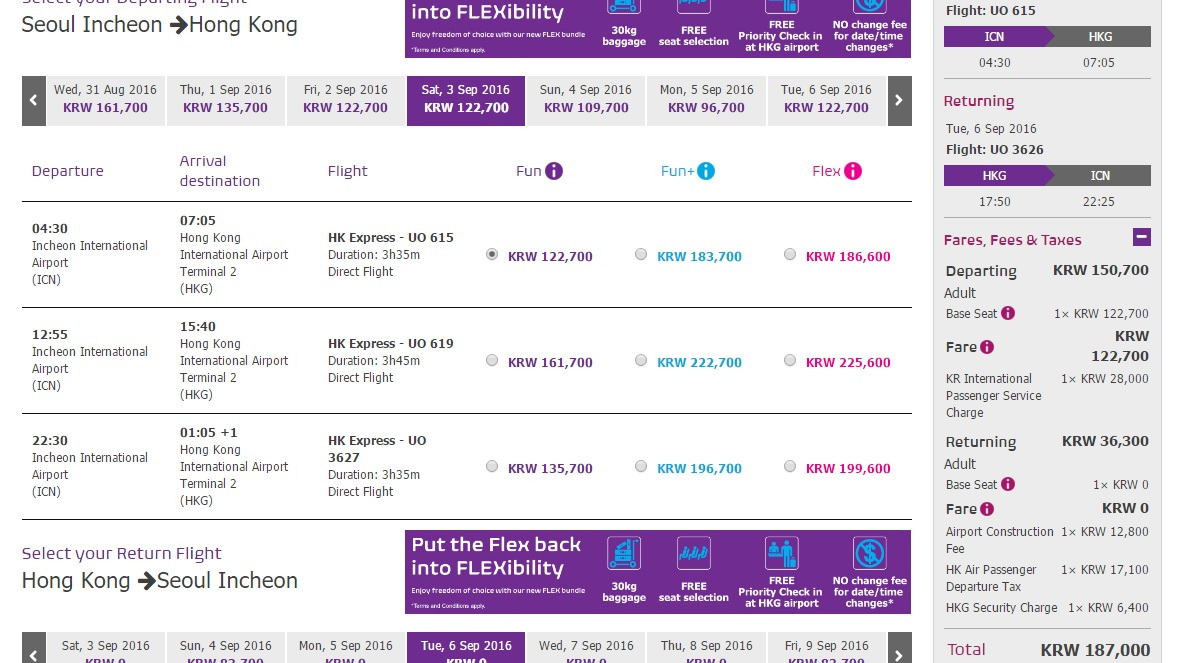Click the Flex fare info icon
Viewport: 1185px width, 663px height.
click(x=852, y=171)
